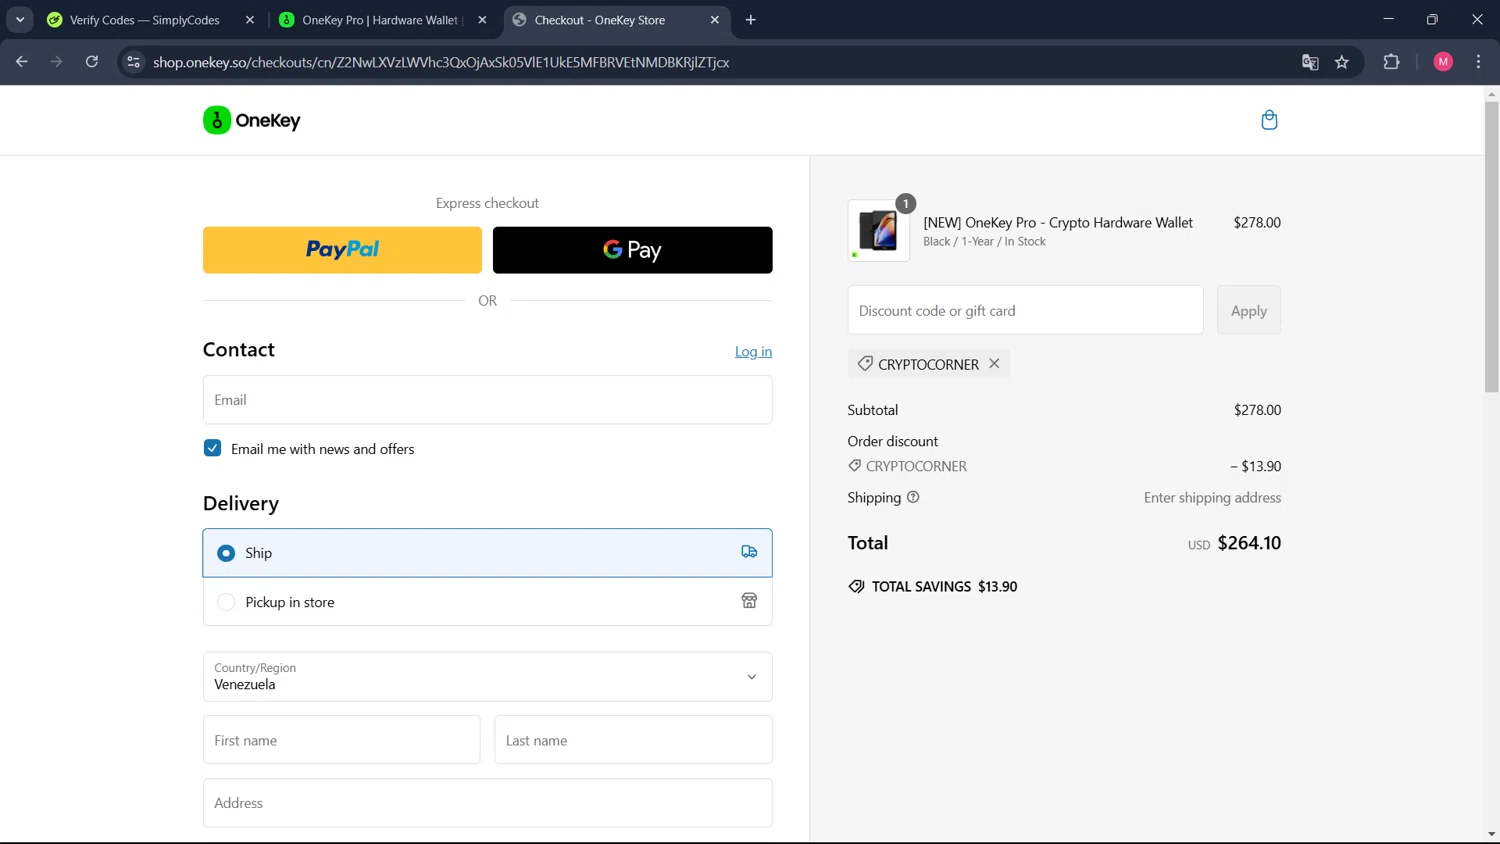
Task: Click the First name field
Action: [x=342, y=740]
